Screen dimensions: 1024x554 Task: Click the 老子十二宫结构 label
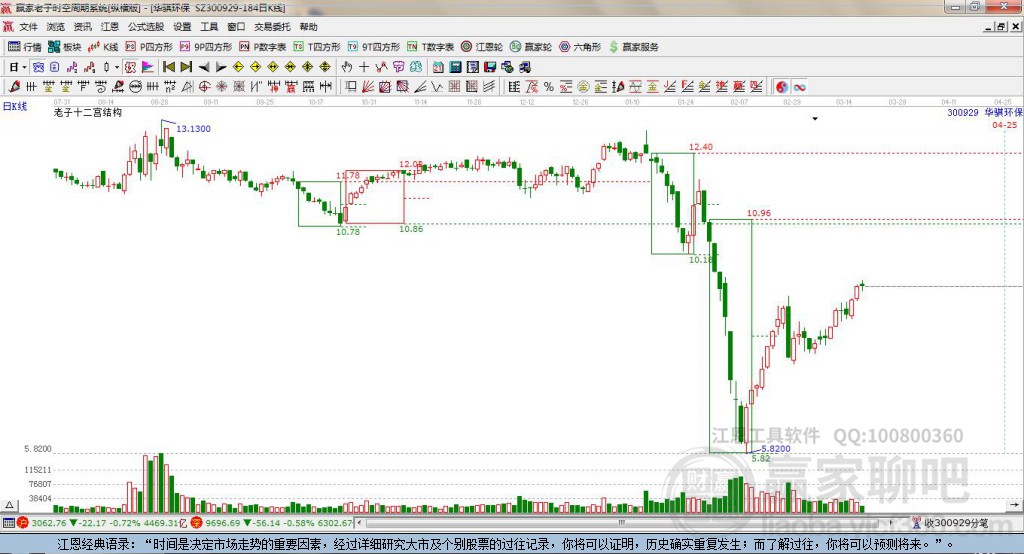88,112
